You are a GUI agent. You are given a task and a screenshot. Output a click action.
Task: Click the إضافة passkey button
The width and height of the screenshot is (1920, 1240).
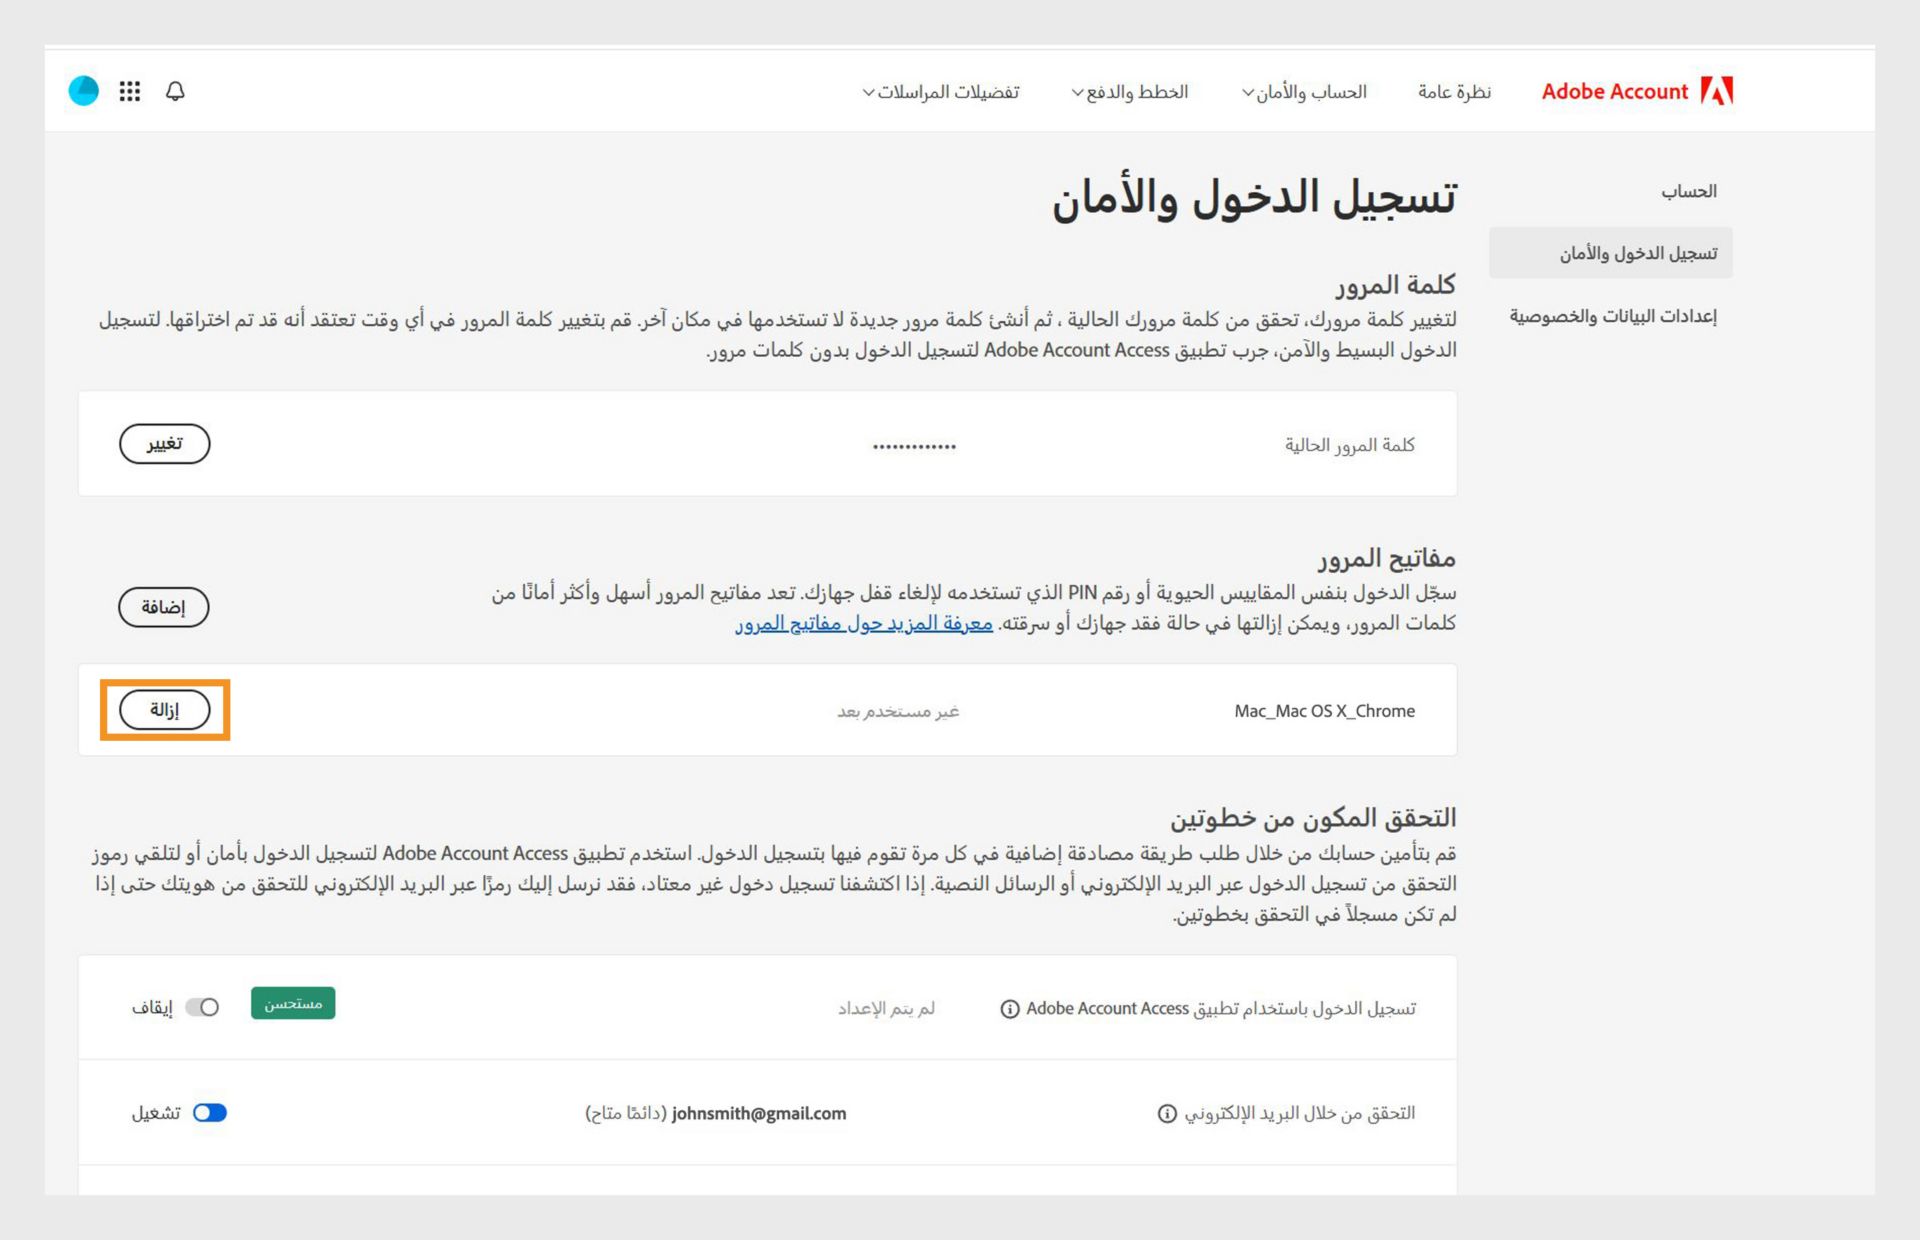[x=163, y=607]
